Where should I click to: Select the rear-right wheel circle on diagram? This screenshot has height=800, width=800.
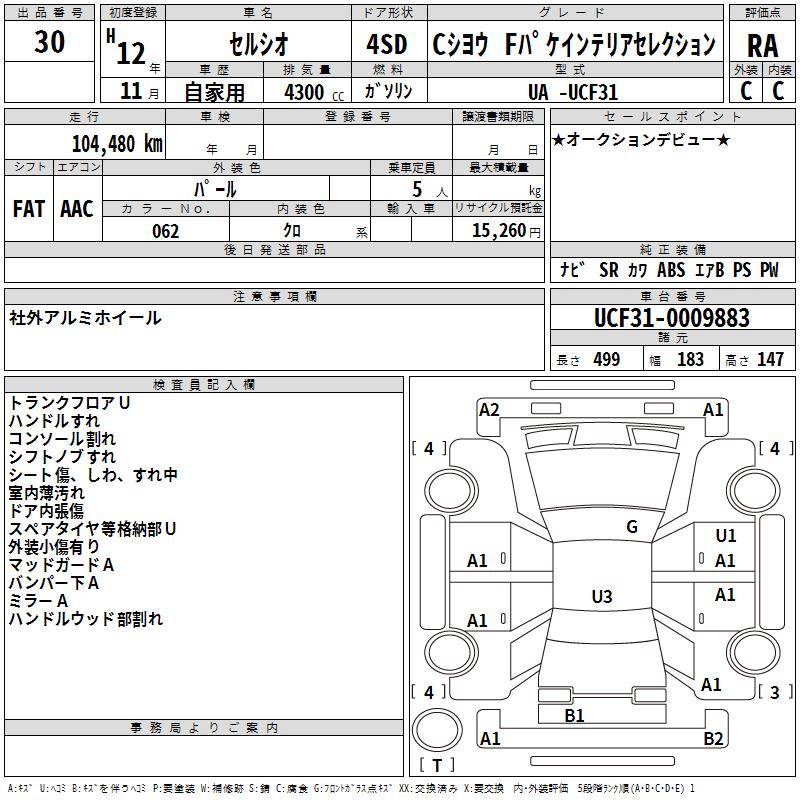753,652
